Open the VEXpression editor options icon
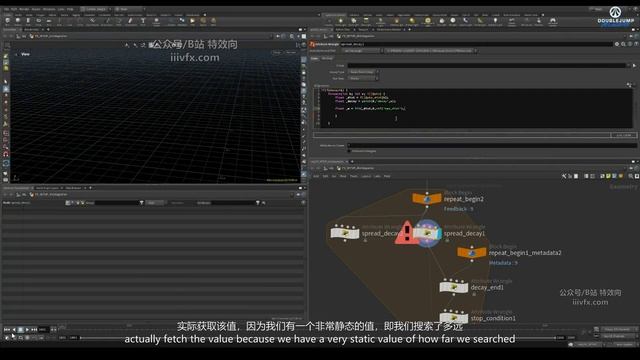Screen dimensions: 640x360 tap(629, 84)
